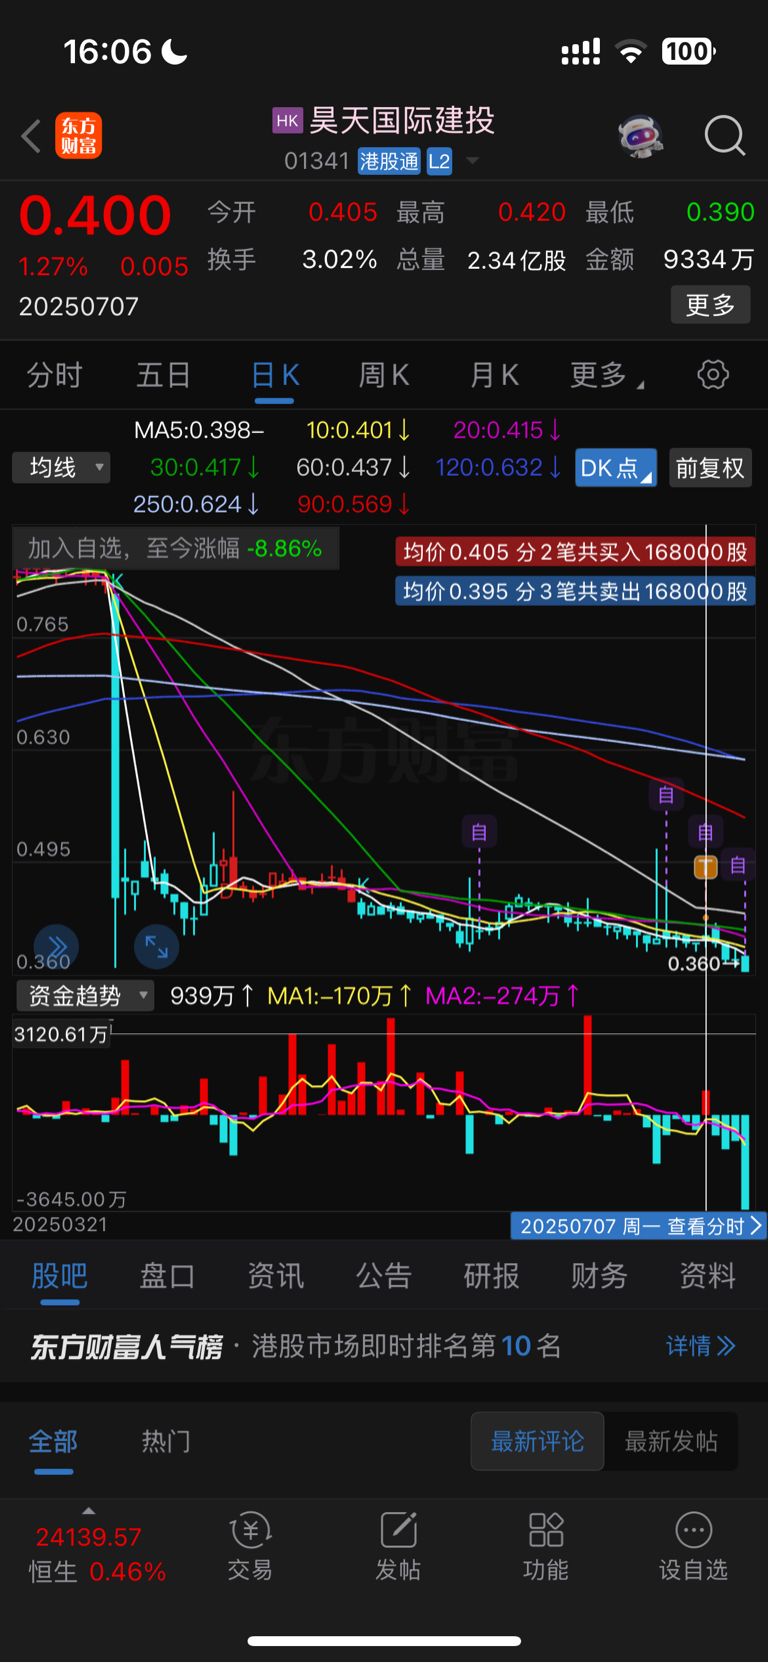Open the 均线 indicator dropdown

click(x=61, y=467)
